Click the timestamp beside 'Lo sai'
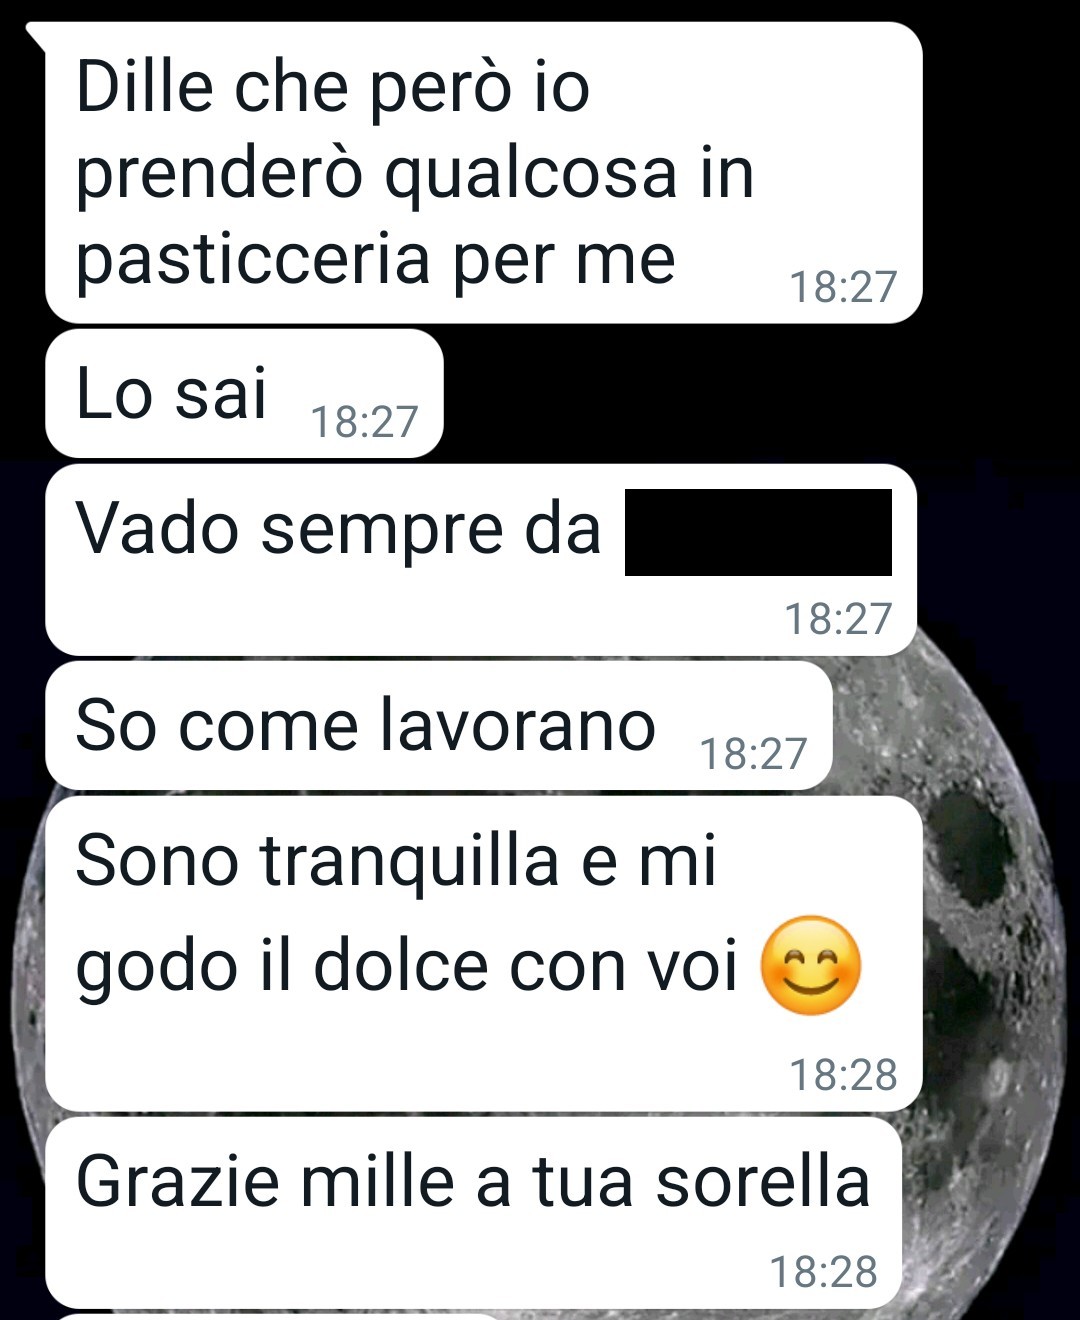The height and width of the screenshot is (1320, 1080). click(364, 422)
